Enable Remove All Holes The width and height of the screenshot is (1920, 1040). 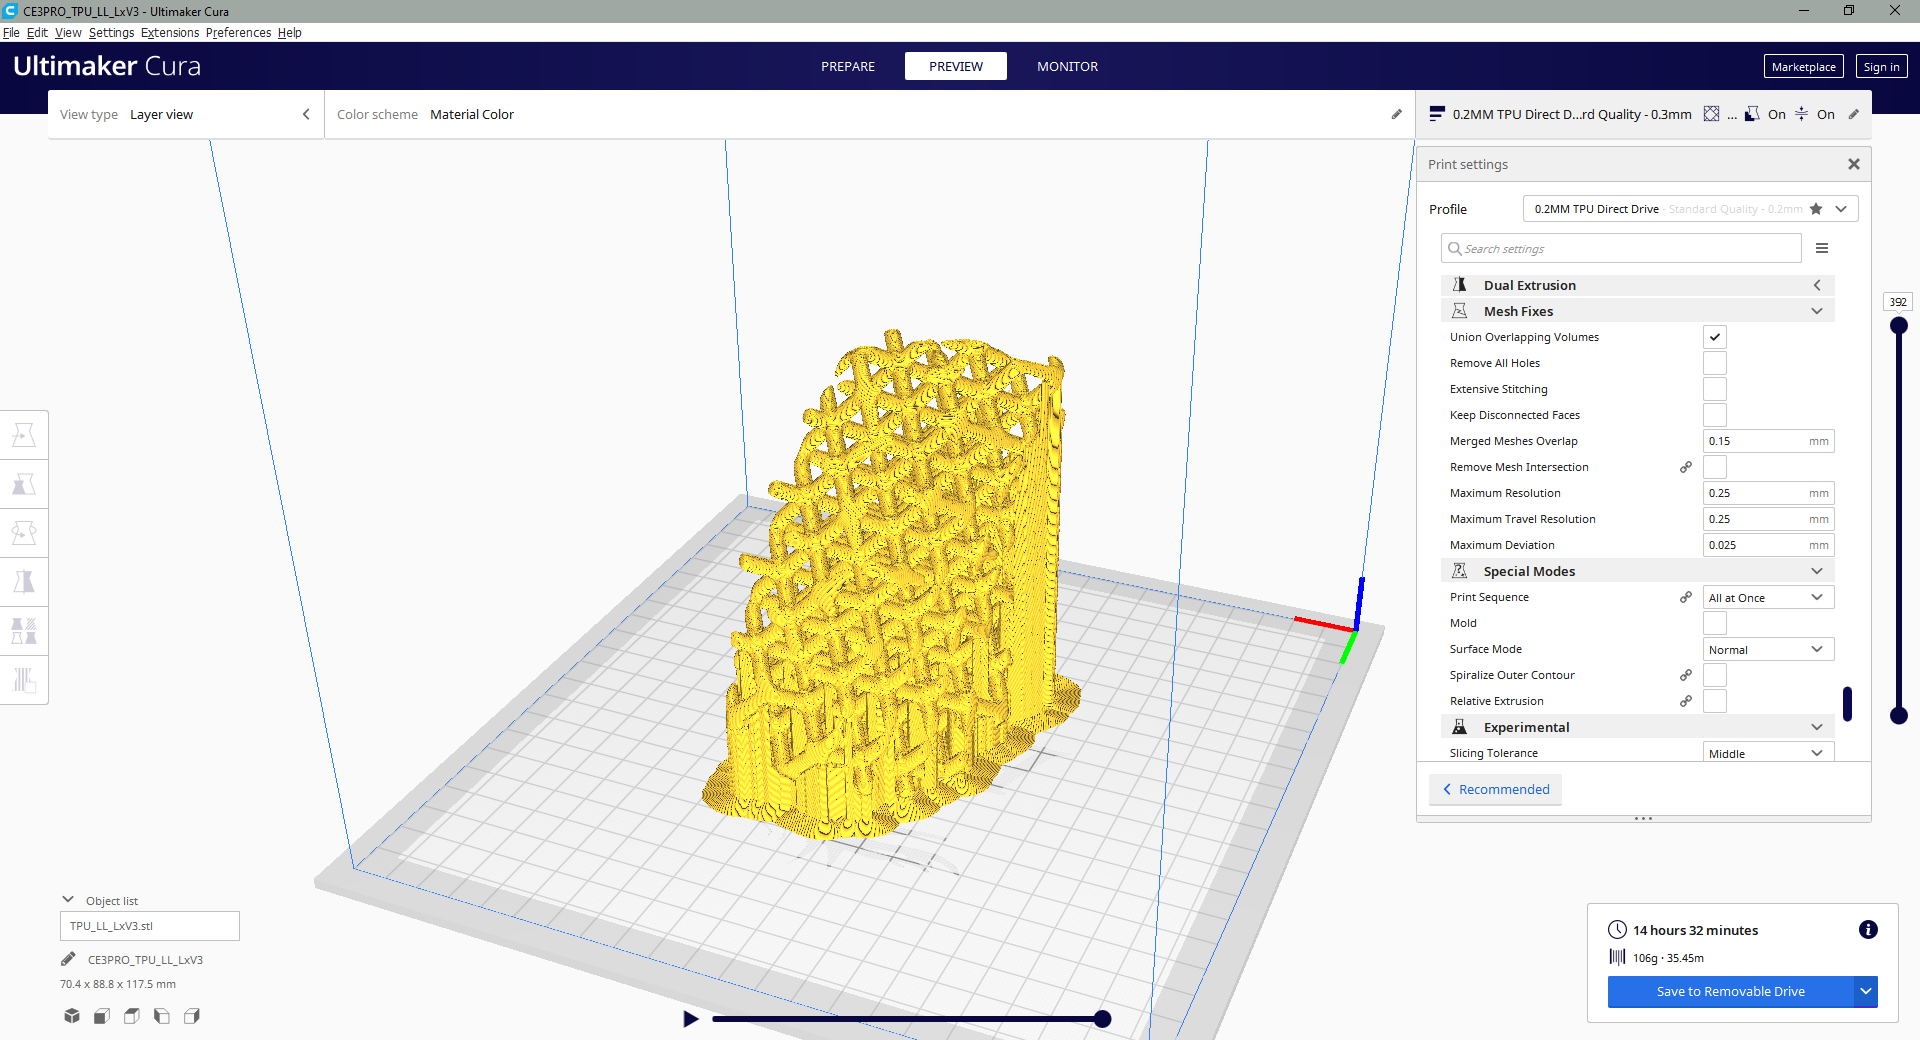tap(1714, 362)
